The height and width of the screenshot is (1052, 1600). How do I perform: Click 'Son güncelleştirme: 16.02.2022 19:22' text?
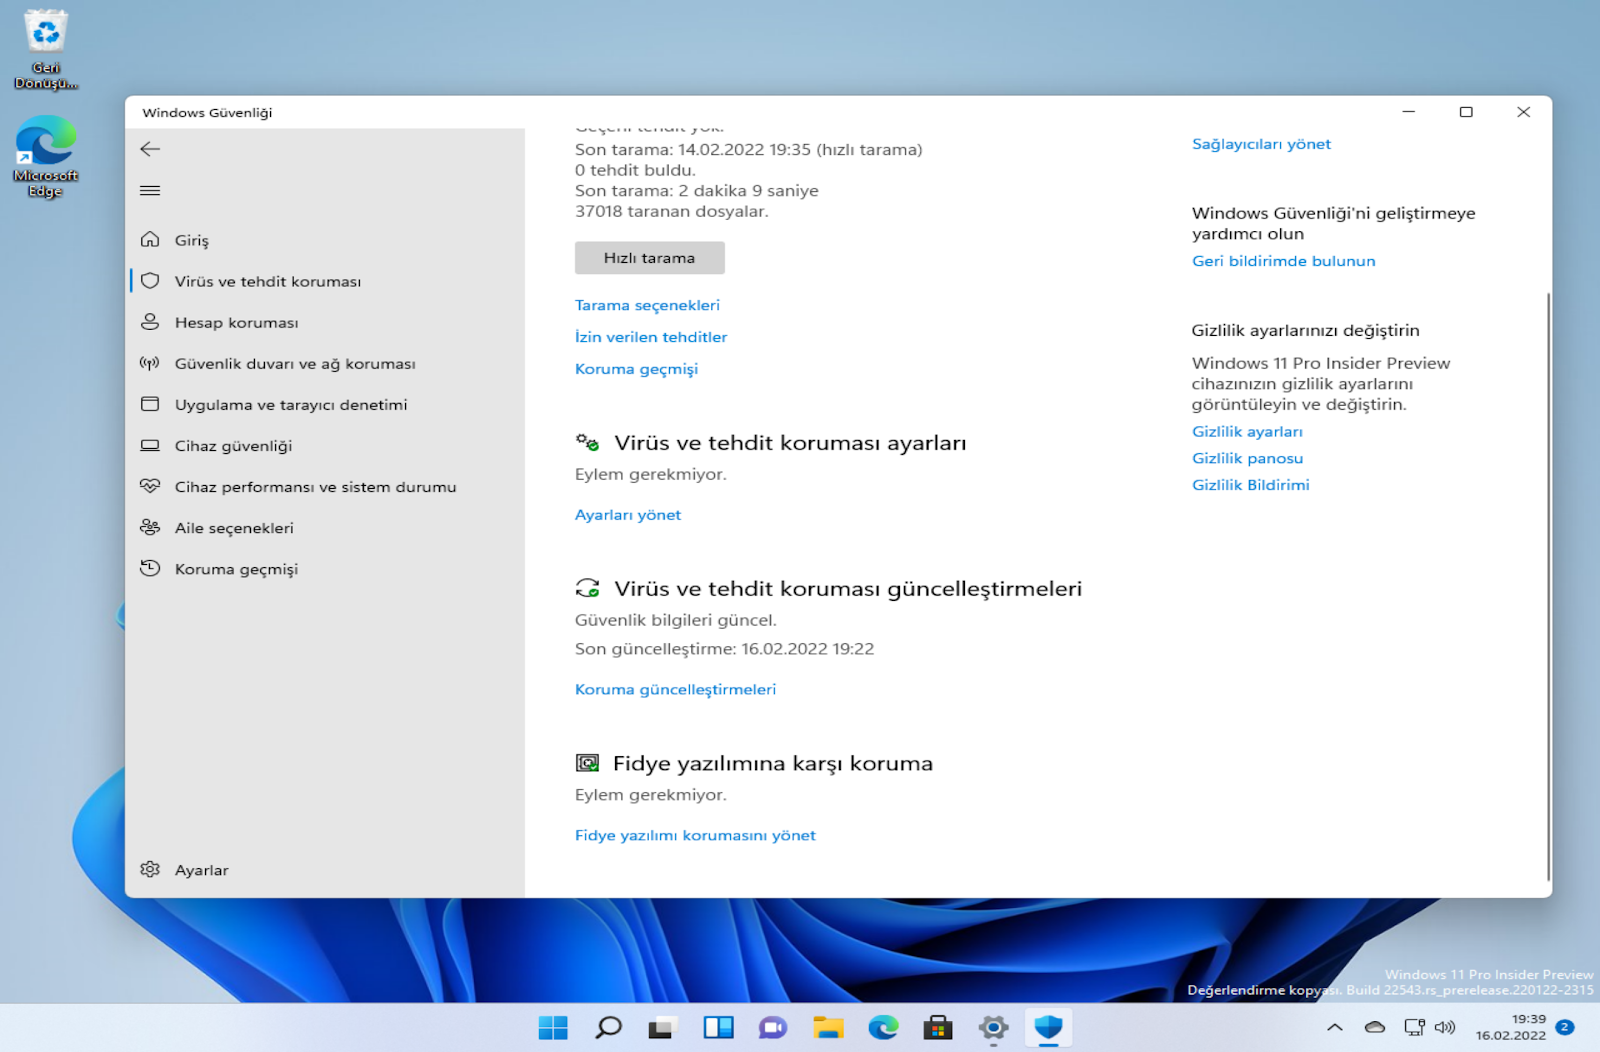pos(724,649)
